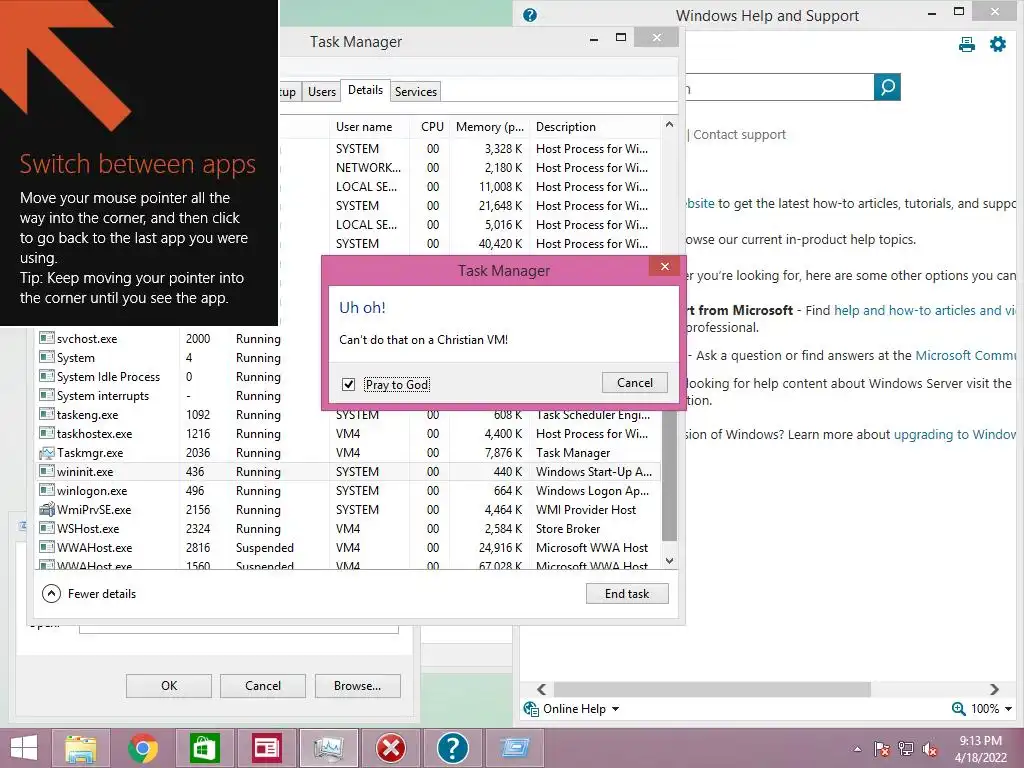The width and height of the screenshot is (1024, 768).
Task: Select the System interrupts row
Action: [347, 396]
